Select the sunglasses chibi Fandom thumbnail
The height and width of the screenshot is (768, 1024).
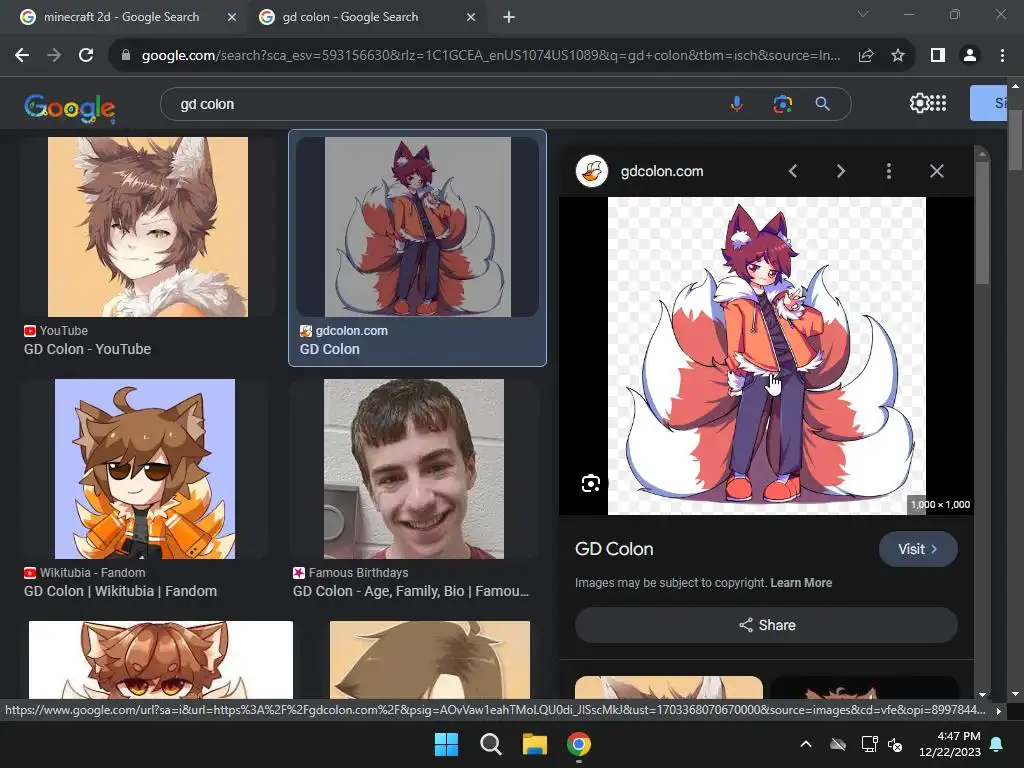coord(145,469)
